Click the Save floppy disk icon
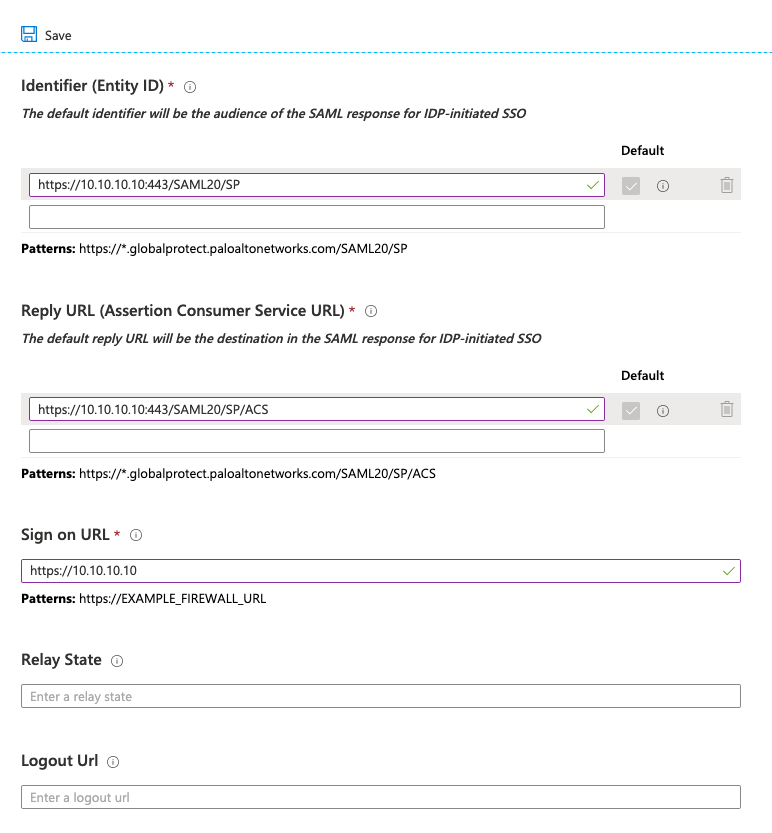This screenshot has width=772, height=833. tap(29, 34)
